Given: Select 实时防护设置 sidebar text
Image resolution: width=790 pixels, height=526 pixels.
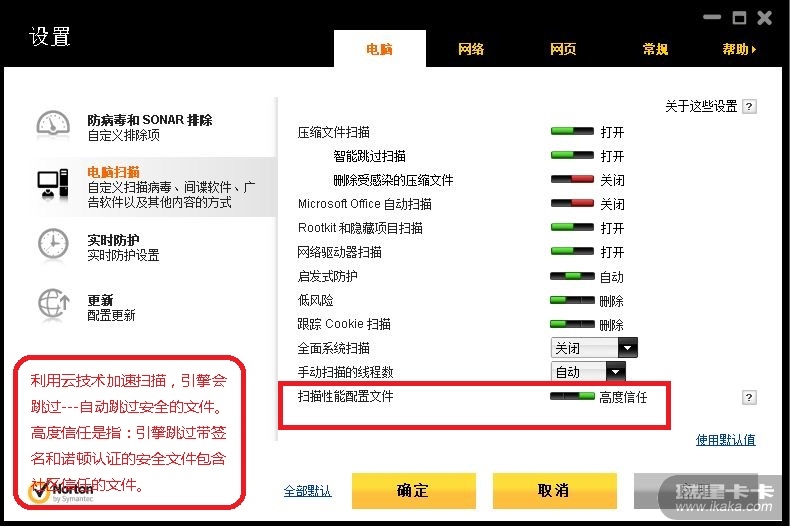Looking at the screenshot, I should click(x=123, y=255).
